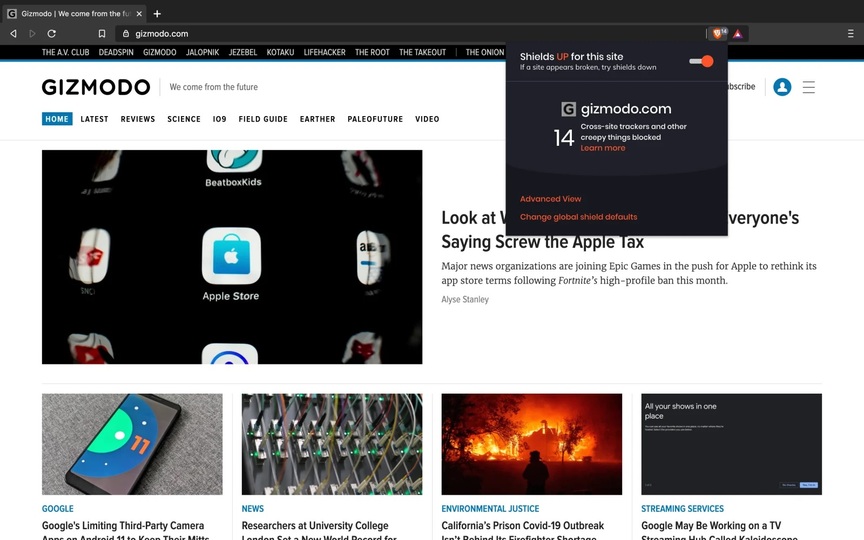Click the GOOGLE category label
This screenshot has width=864, height=540.
click(58, 509)
